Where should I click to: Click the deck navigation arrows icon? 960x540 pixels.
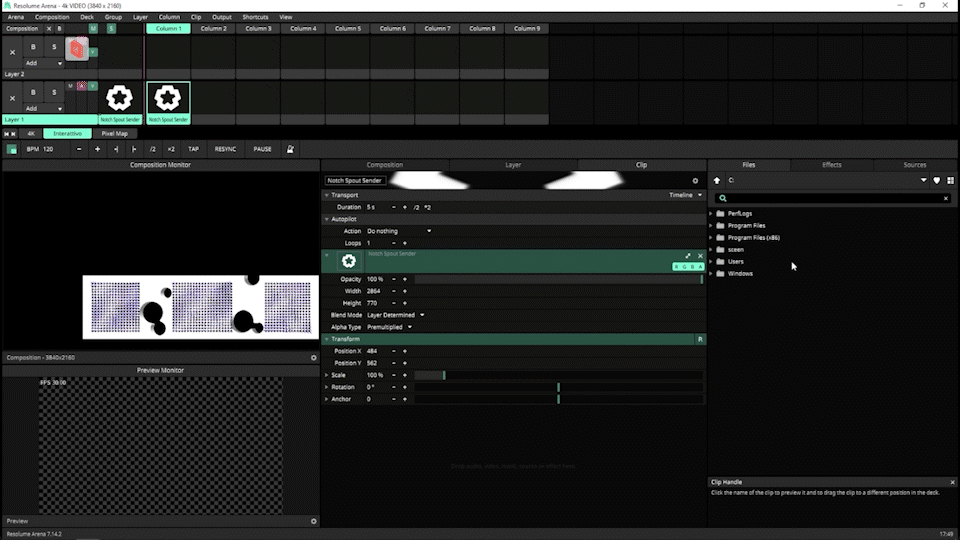point(10,133)
